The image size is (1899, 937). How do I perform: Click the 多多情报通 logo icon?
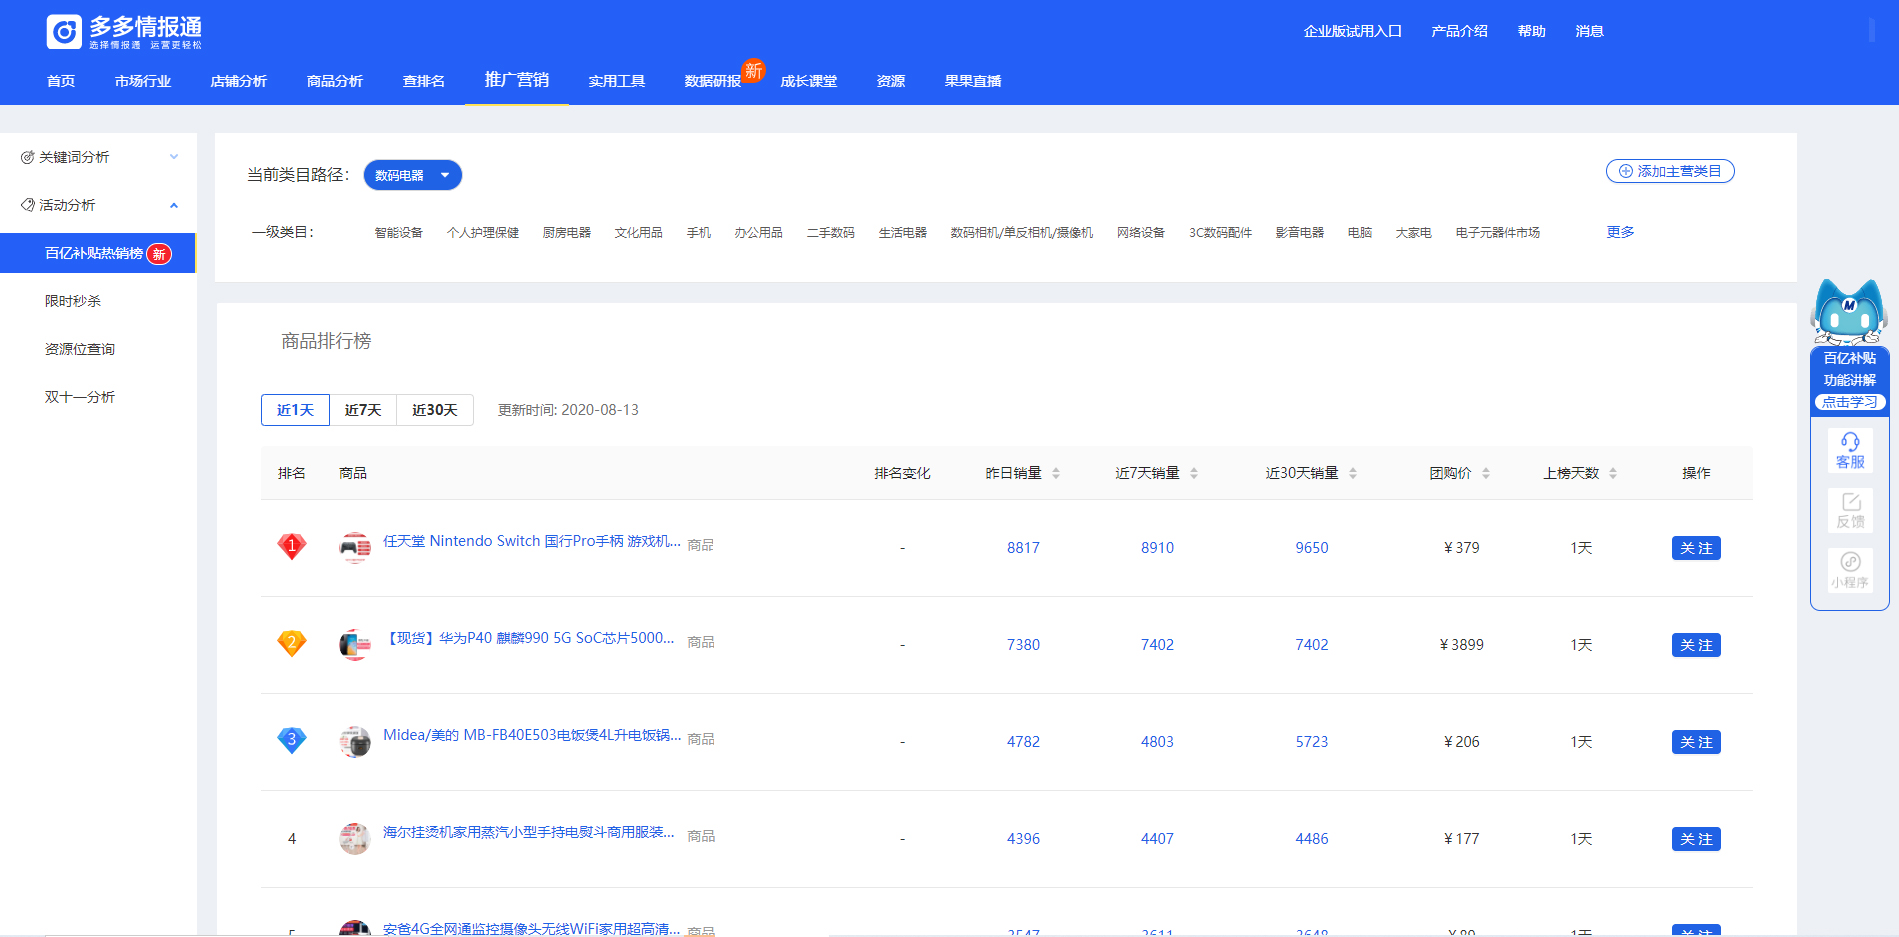(64, 32)
